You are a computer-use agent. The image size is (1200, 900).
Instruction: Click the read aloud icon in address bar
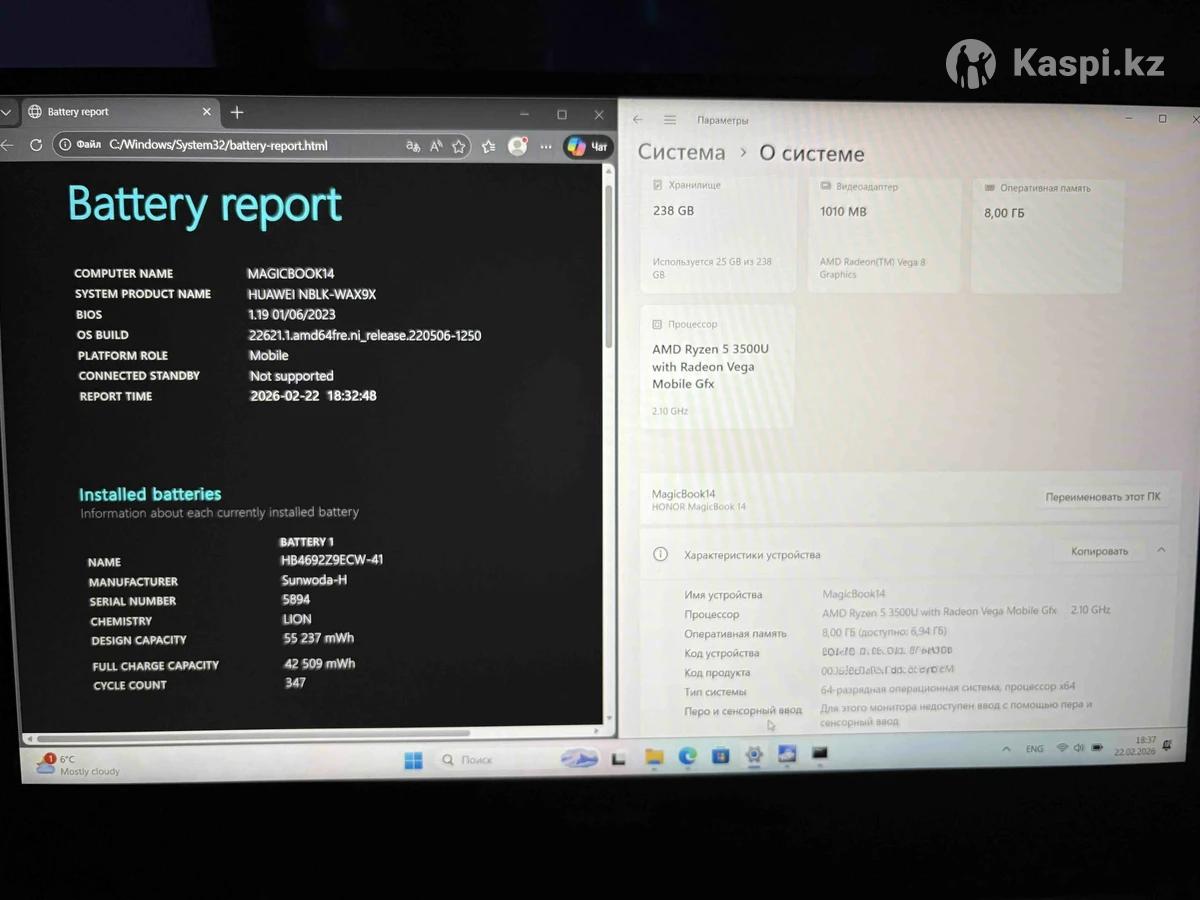[x=436, y=146]
